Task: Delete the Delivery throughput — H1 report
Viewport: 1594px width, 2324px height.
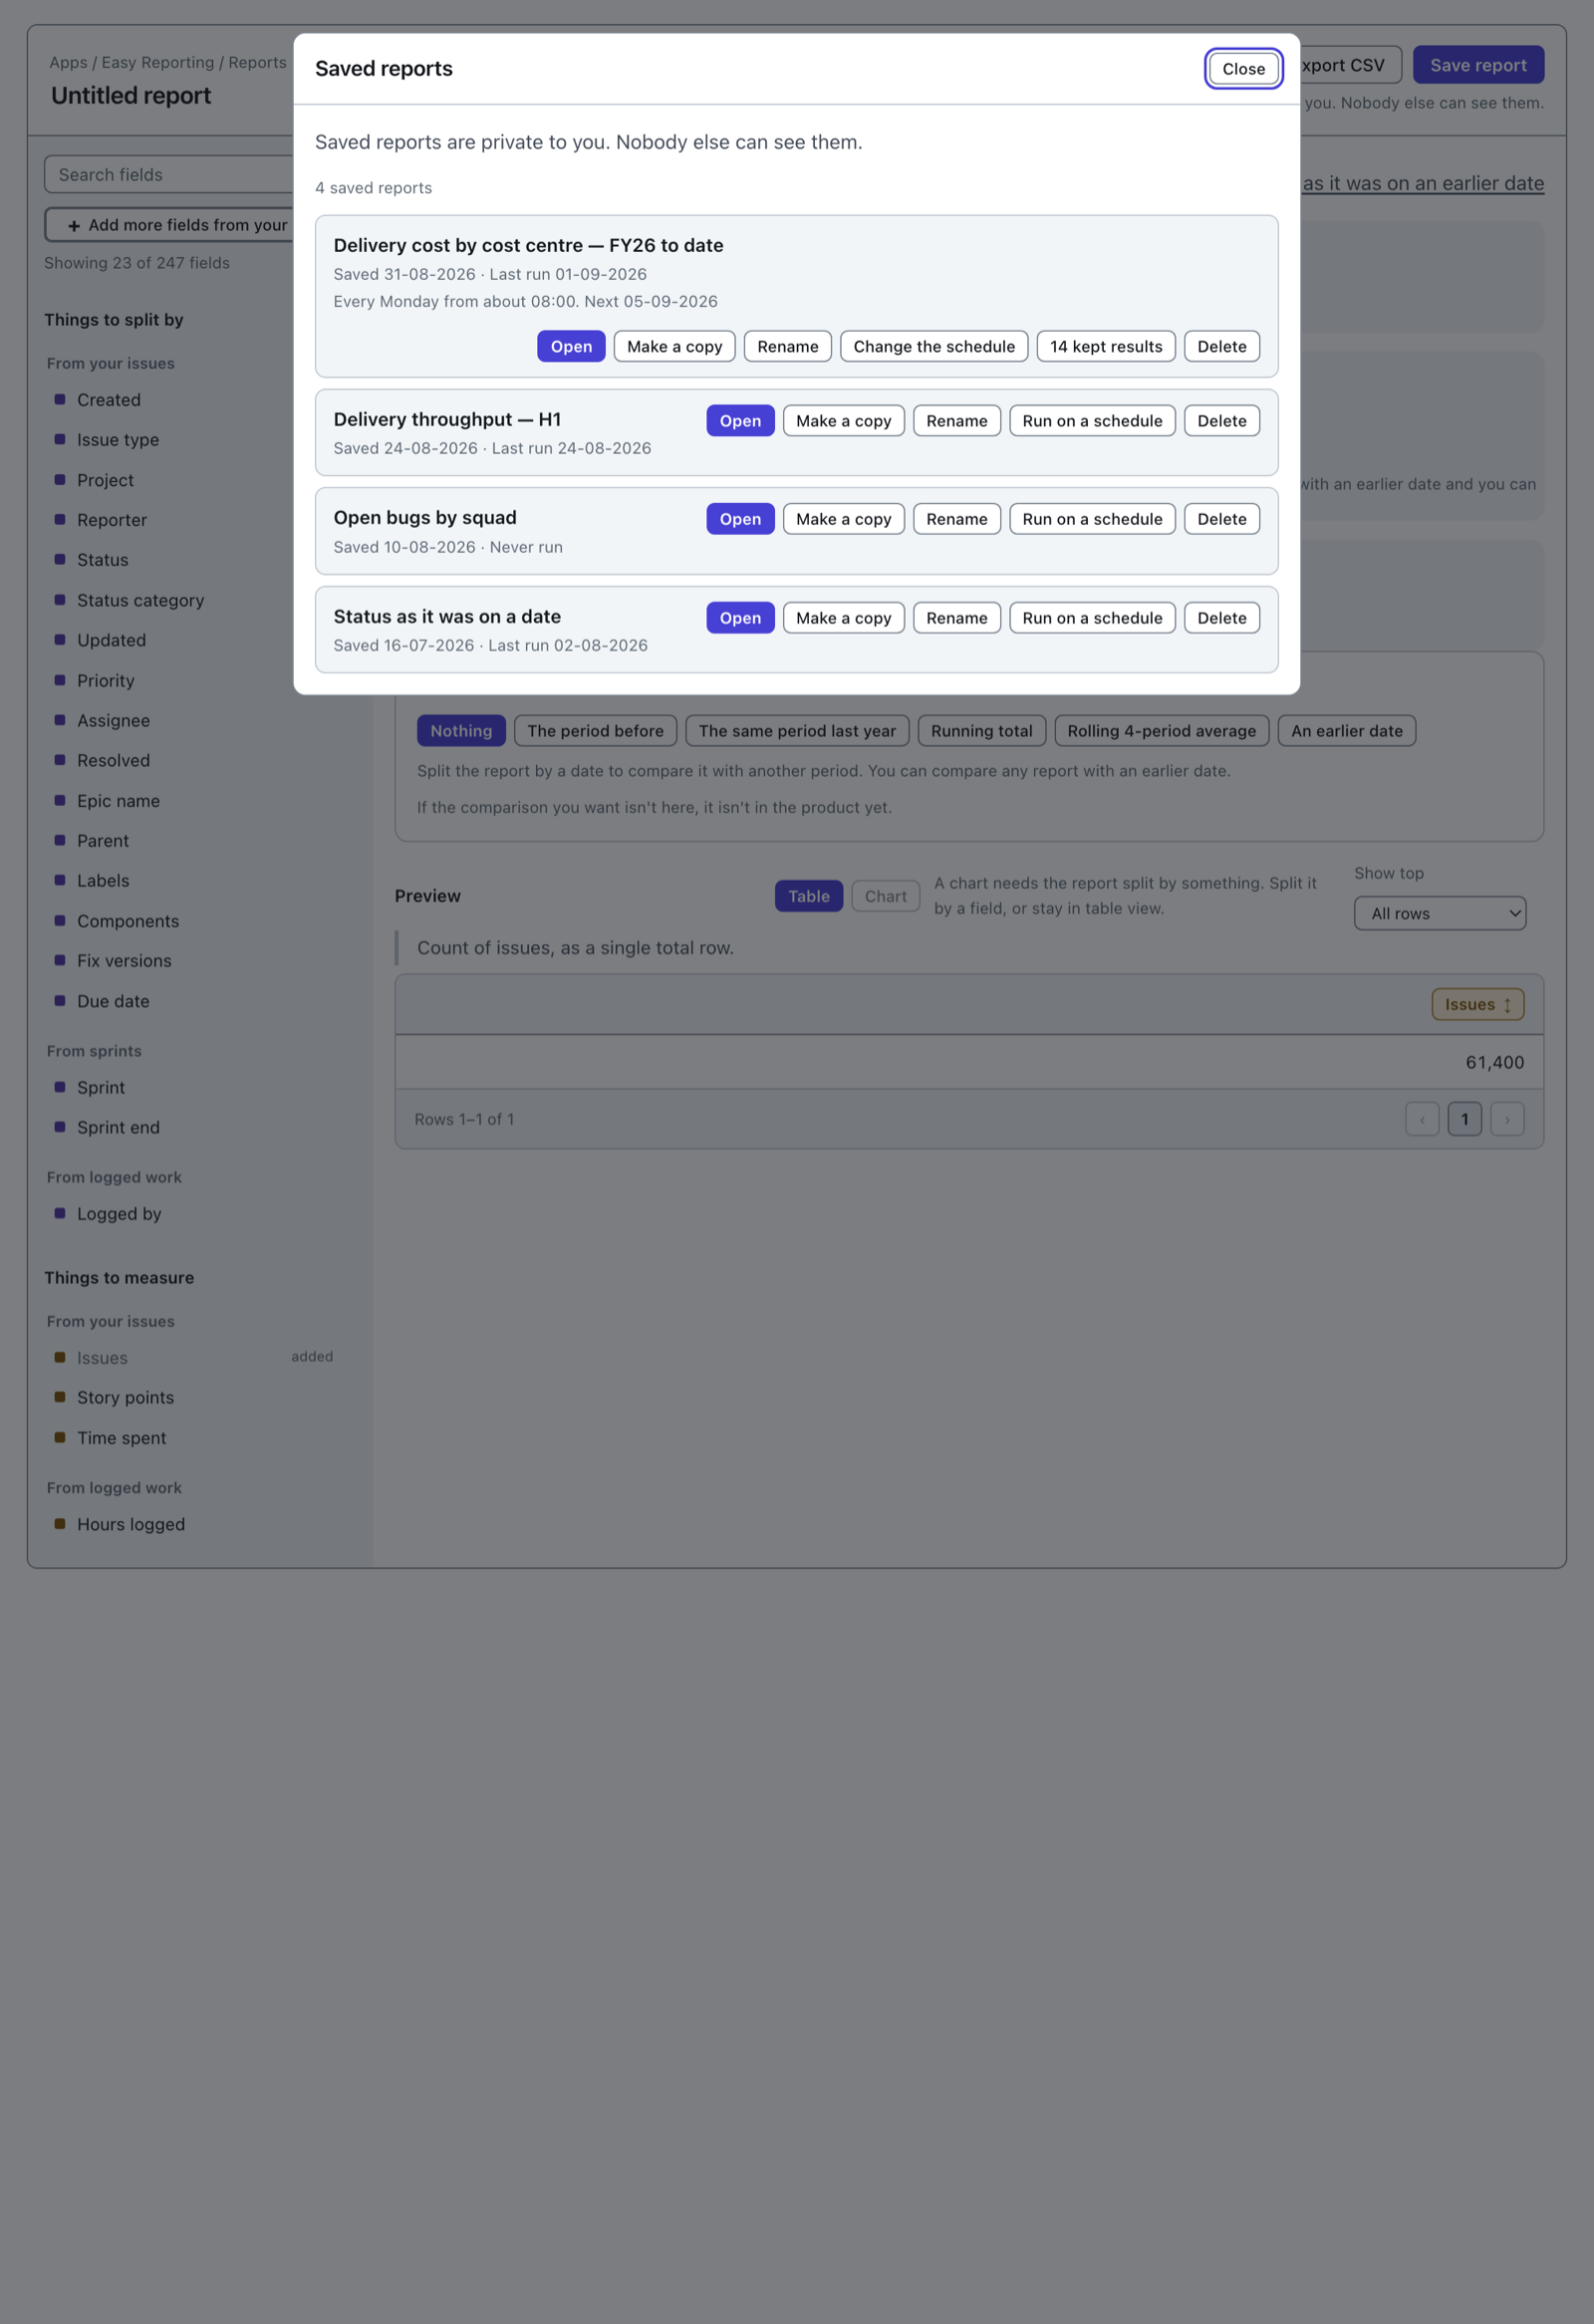Action: point(1221,421)
